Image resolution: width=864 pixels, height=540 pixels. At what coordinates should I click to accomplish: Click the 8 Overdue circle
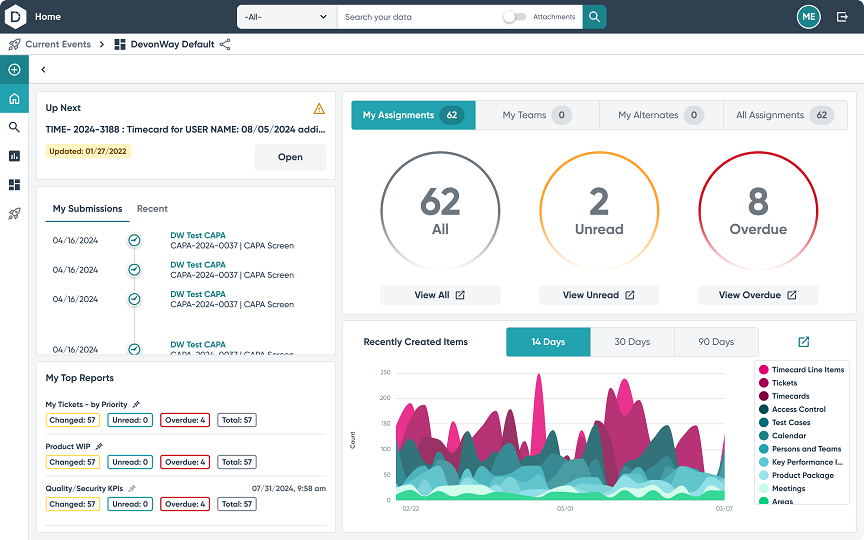758,211
